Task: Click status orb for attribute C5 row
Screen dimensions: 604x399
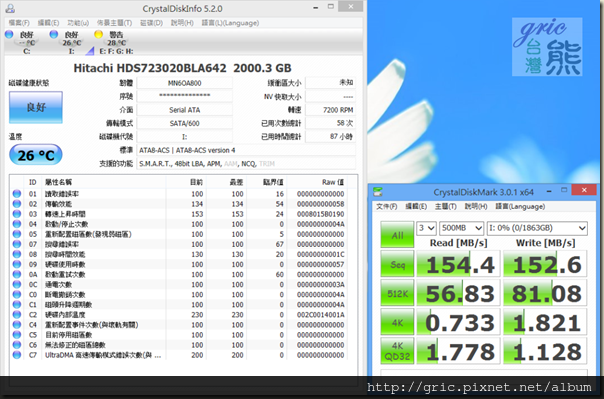Action: 17,335
